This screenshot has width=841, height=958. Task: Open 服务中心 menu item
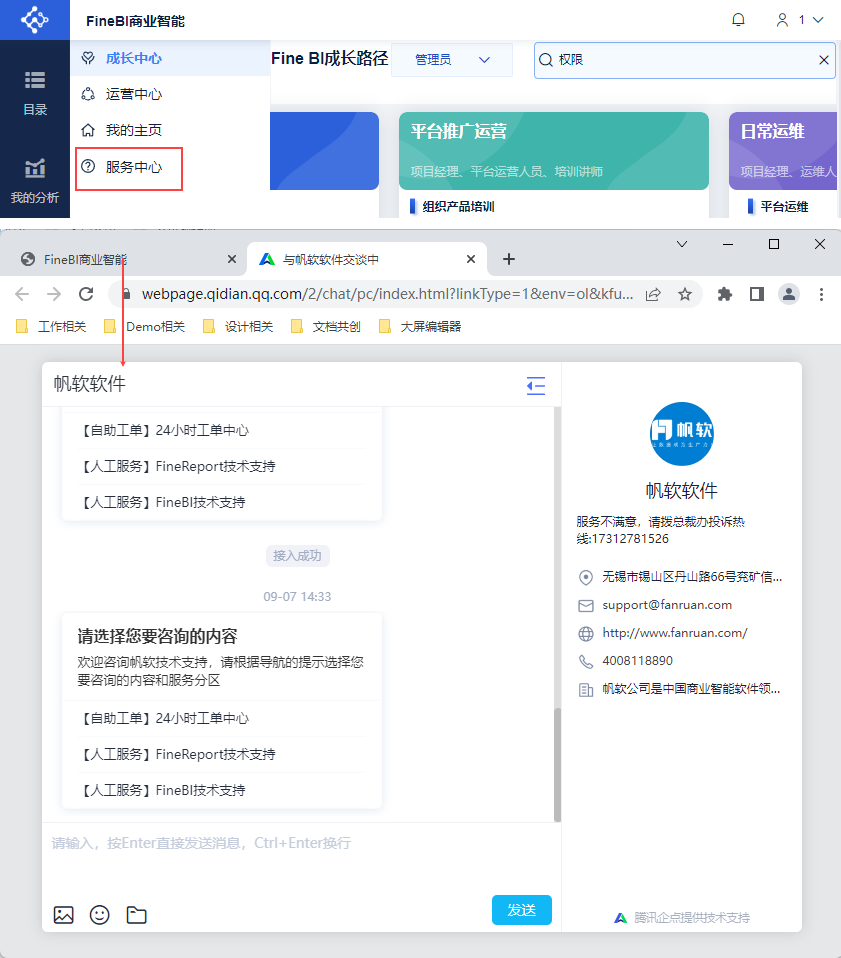(x=129, y=167)
